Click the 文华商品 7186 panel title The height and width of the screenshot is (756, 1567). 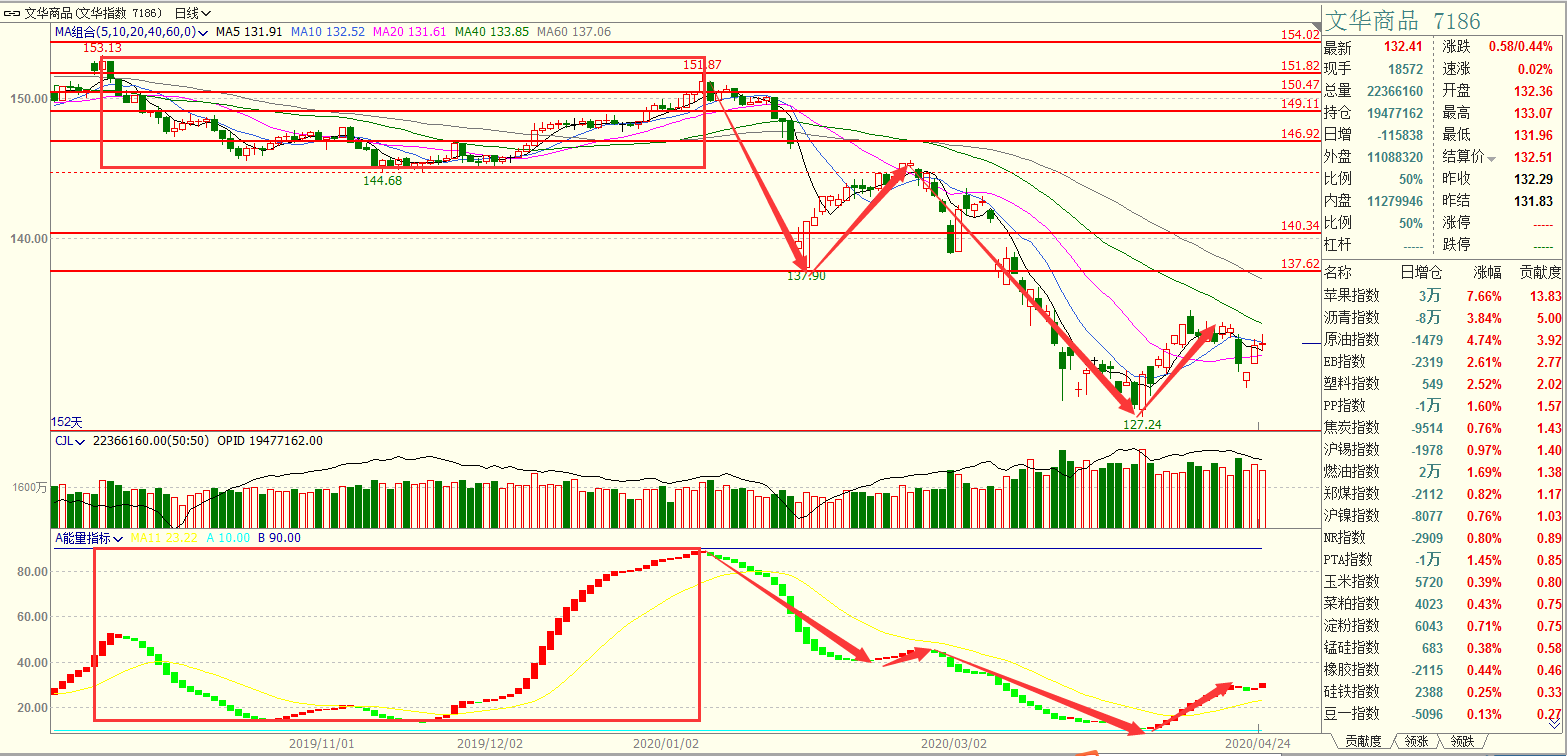click(1403, 21)
